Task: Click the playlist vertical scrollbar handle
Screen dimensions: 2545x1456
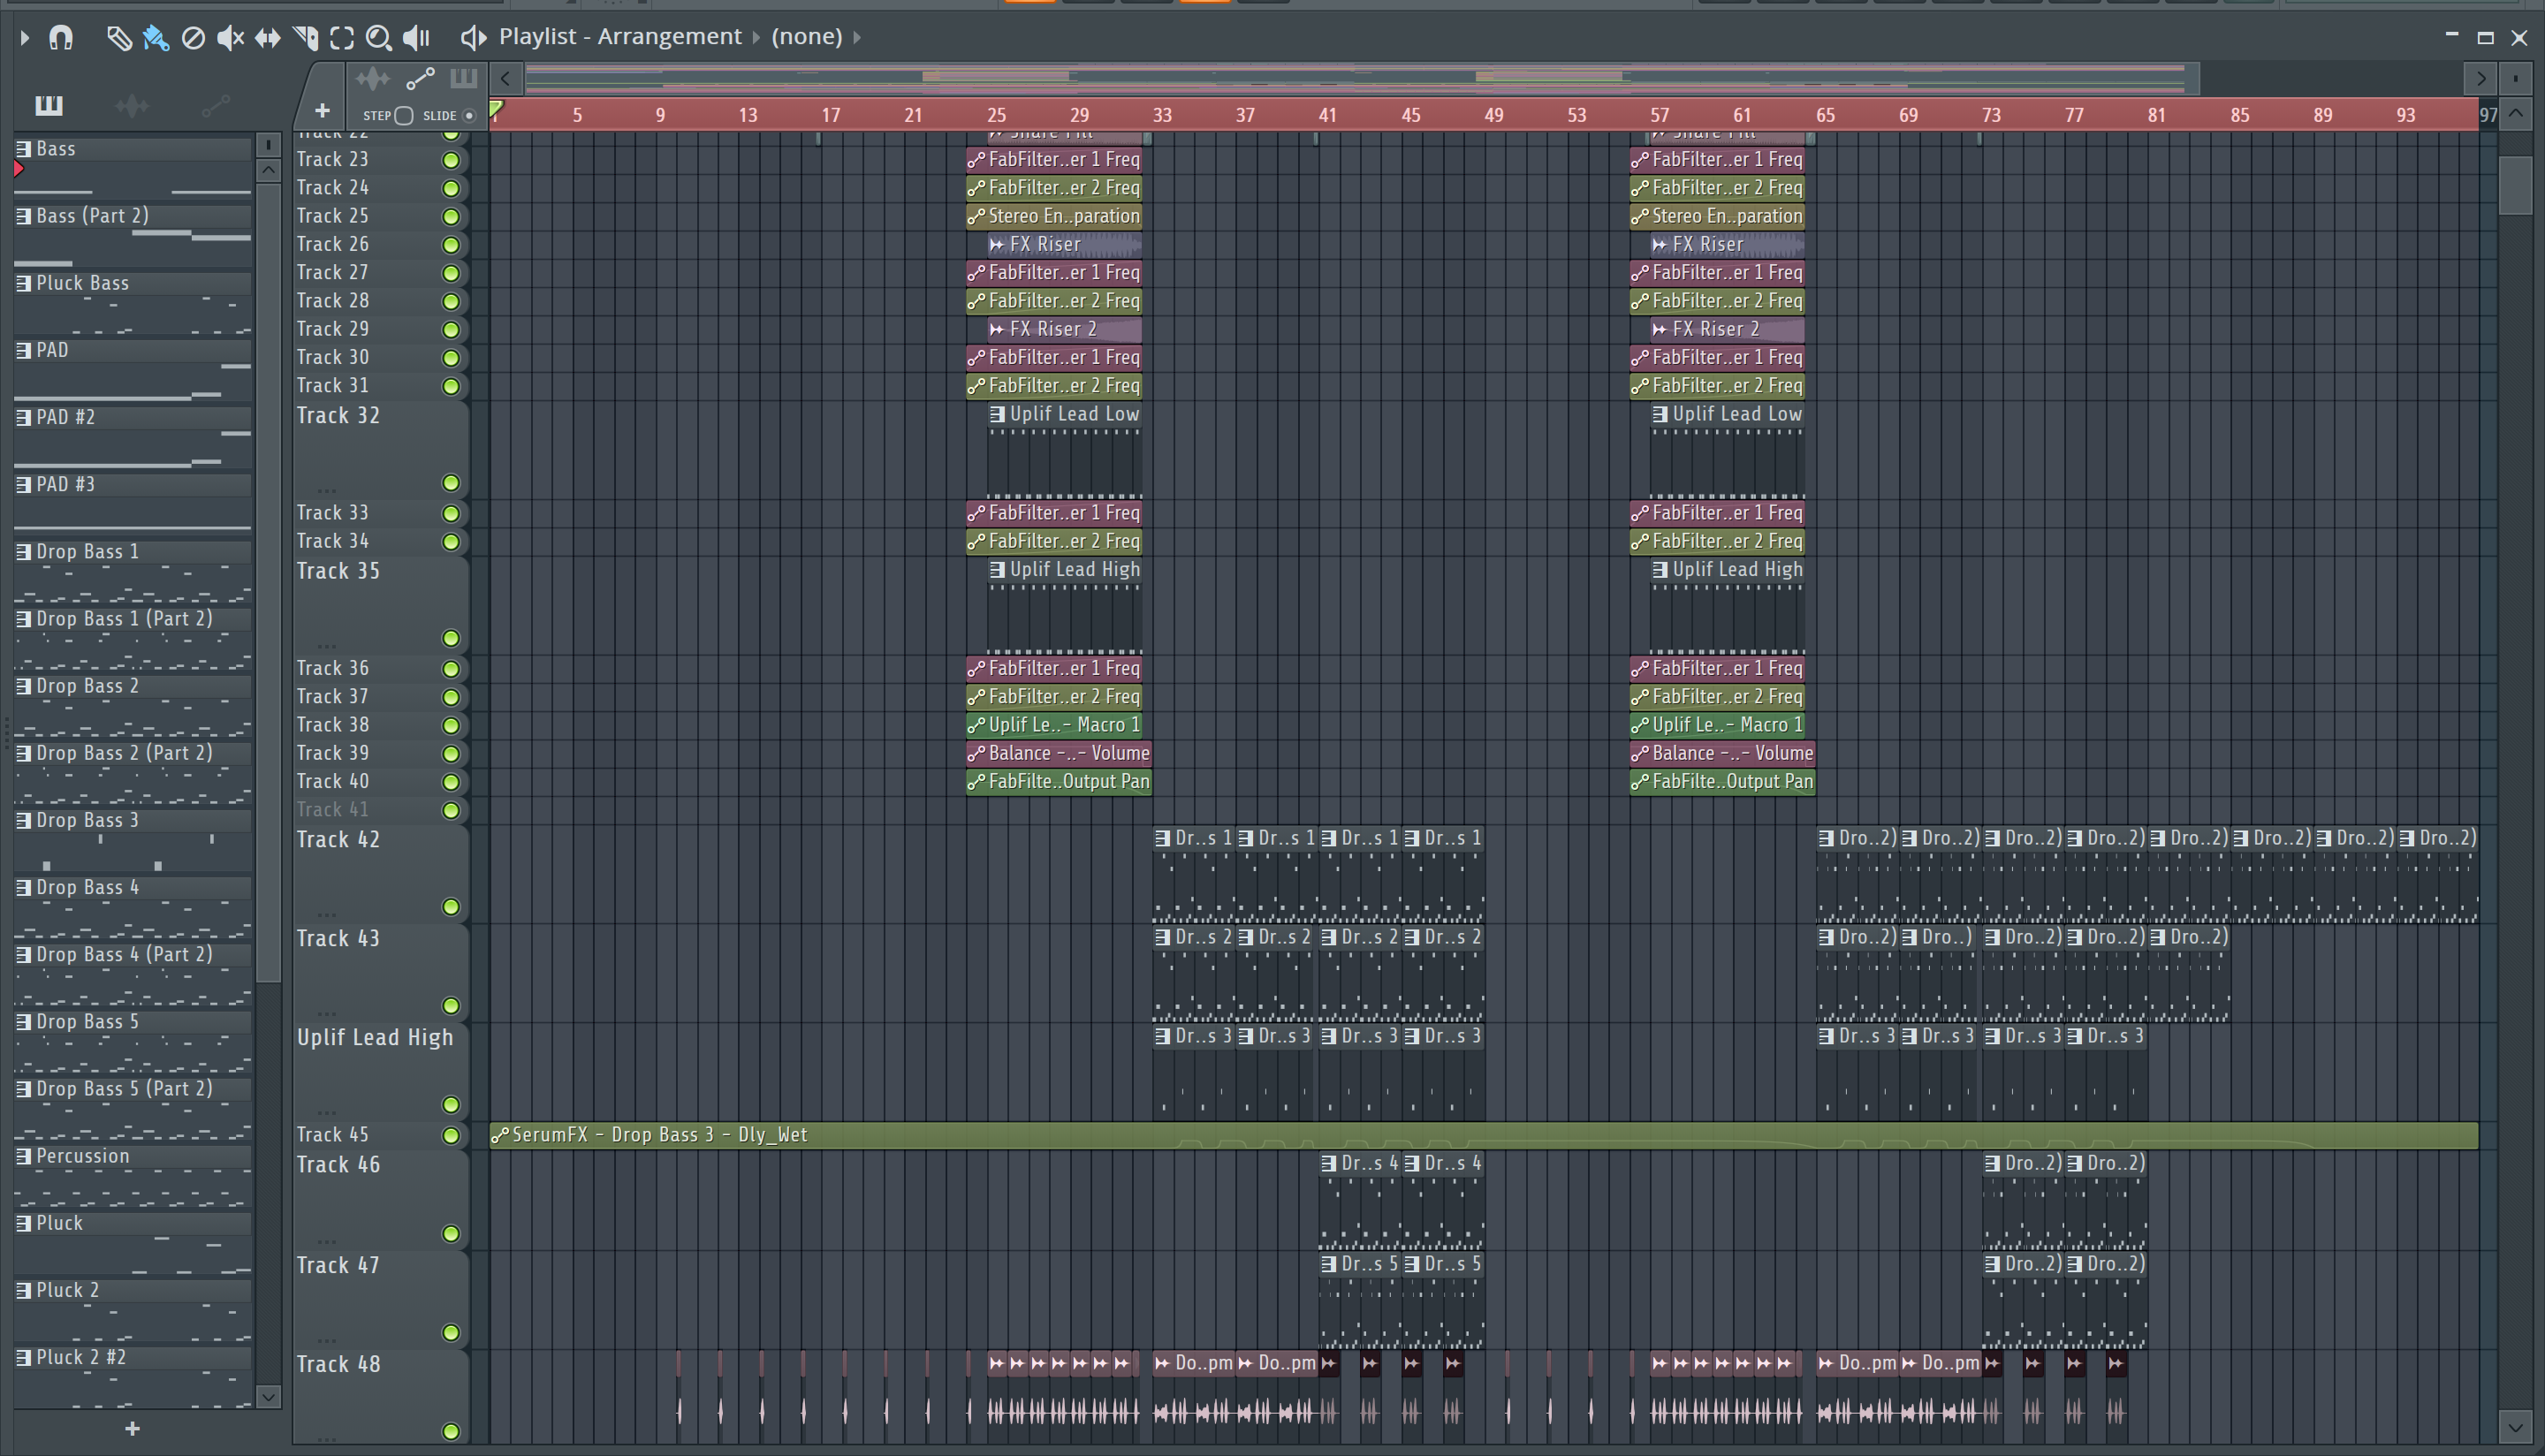Action: tap(2516, 185)
